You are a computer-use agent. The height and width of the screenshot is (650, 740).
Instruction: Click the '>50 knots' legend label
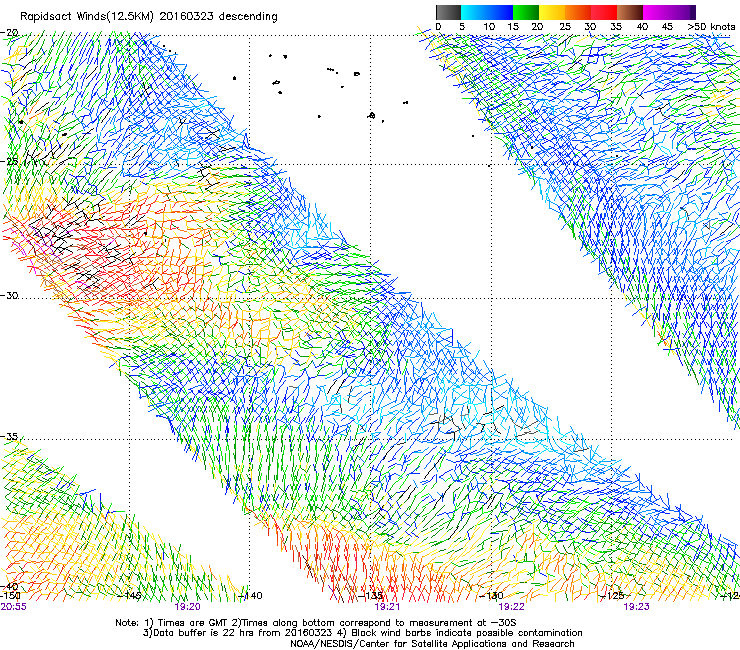[711, 27]
